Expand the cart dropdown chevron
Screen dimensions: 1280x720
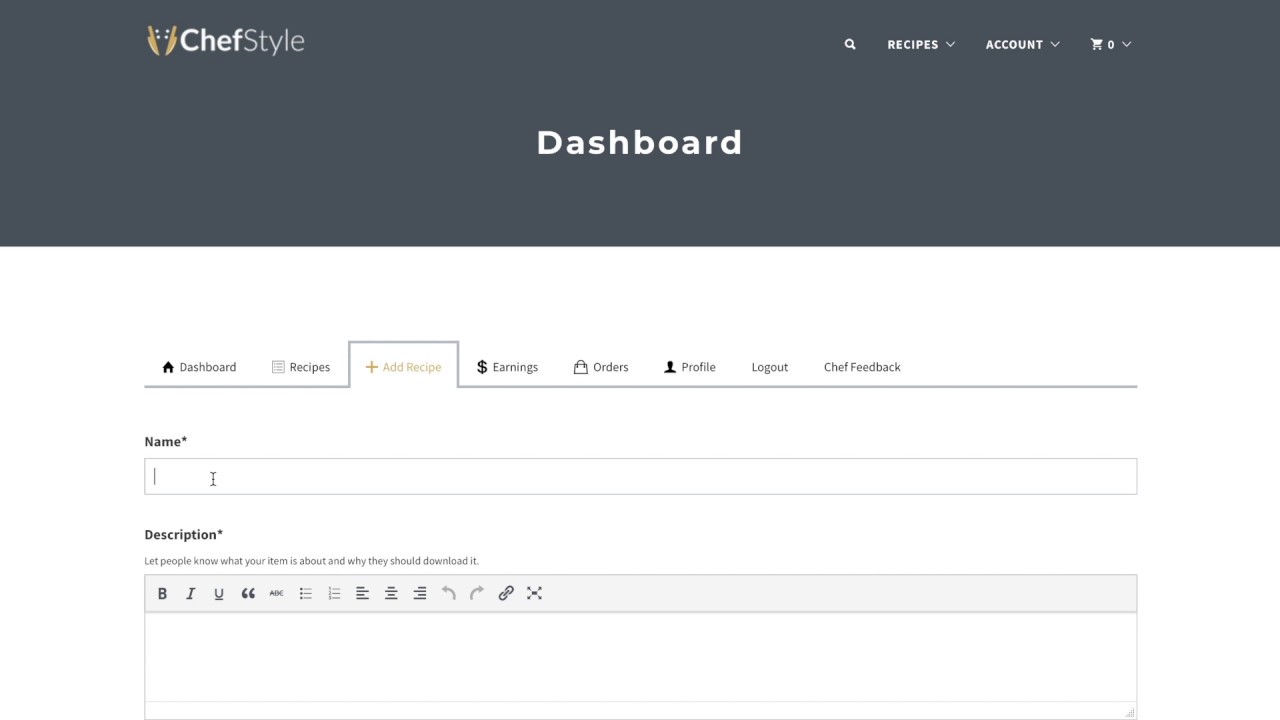[x=1127, y=44]
